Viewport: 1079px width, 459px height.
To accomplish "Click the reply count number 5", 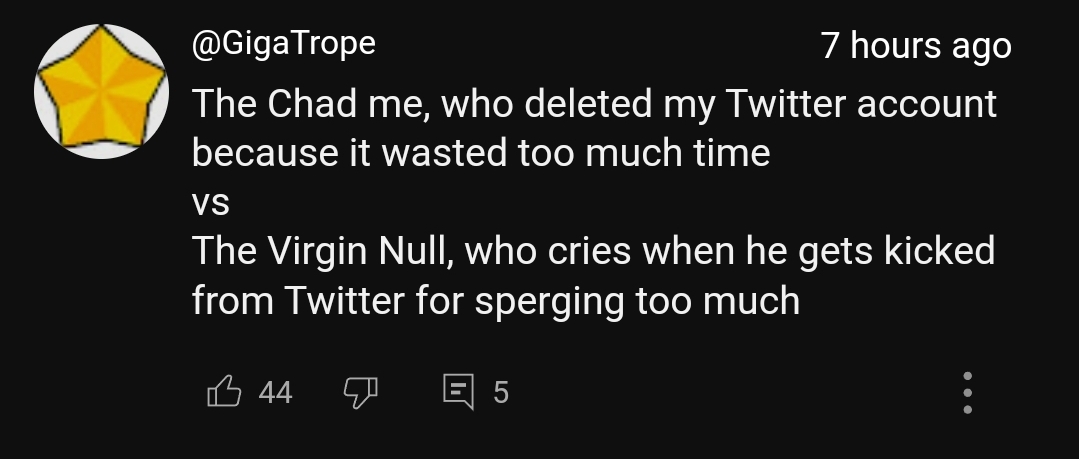I will tap(501, 393).
